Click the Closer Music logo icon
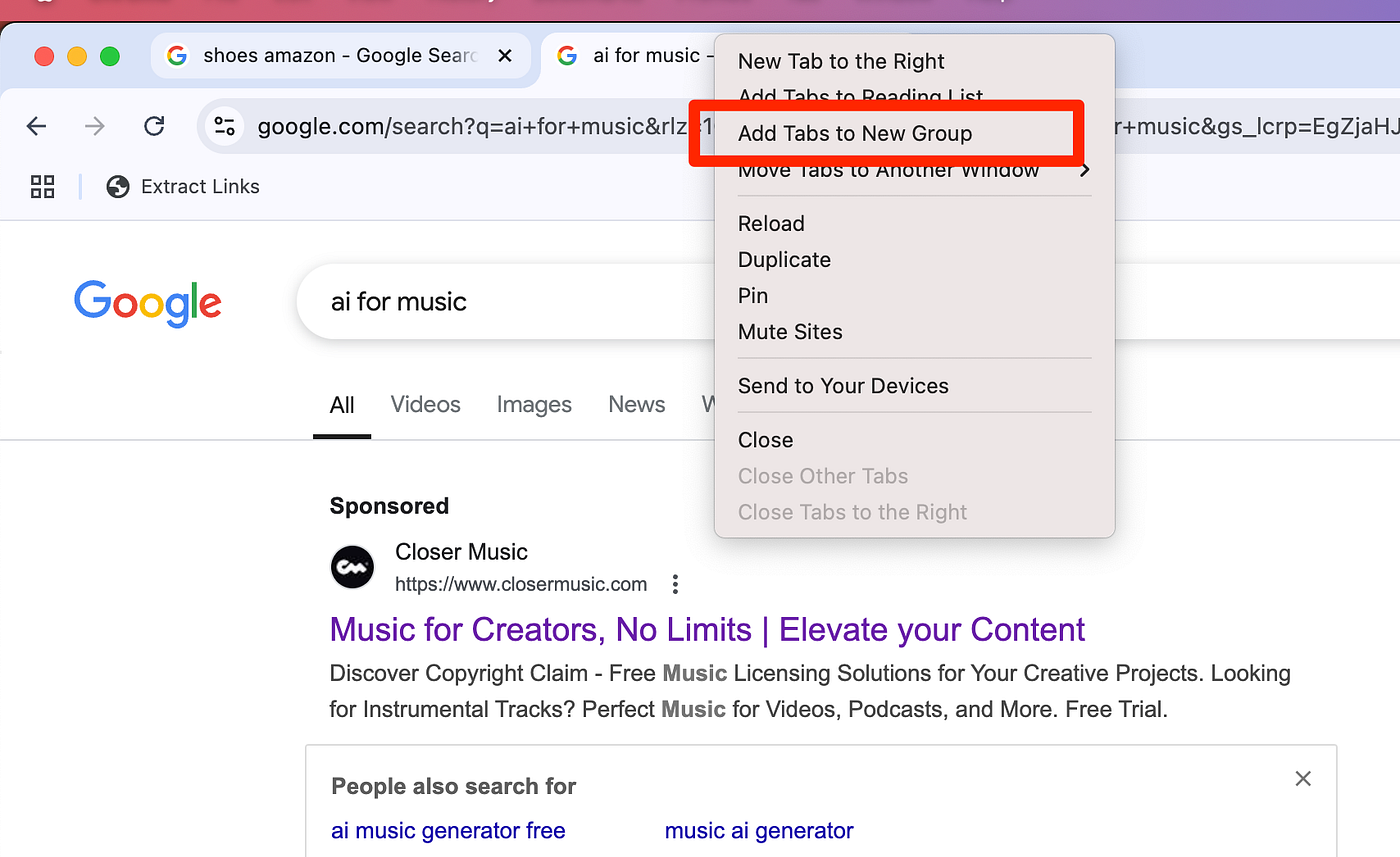This screenshot has width=1400, height=857. coord(352,568)
